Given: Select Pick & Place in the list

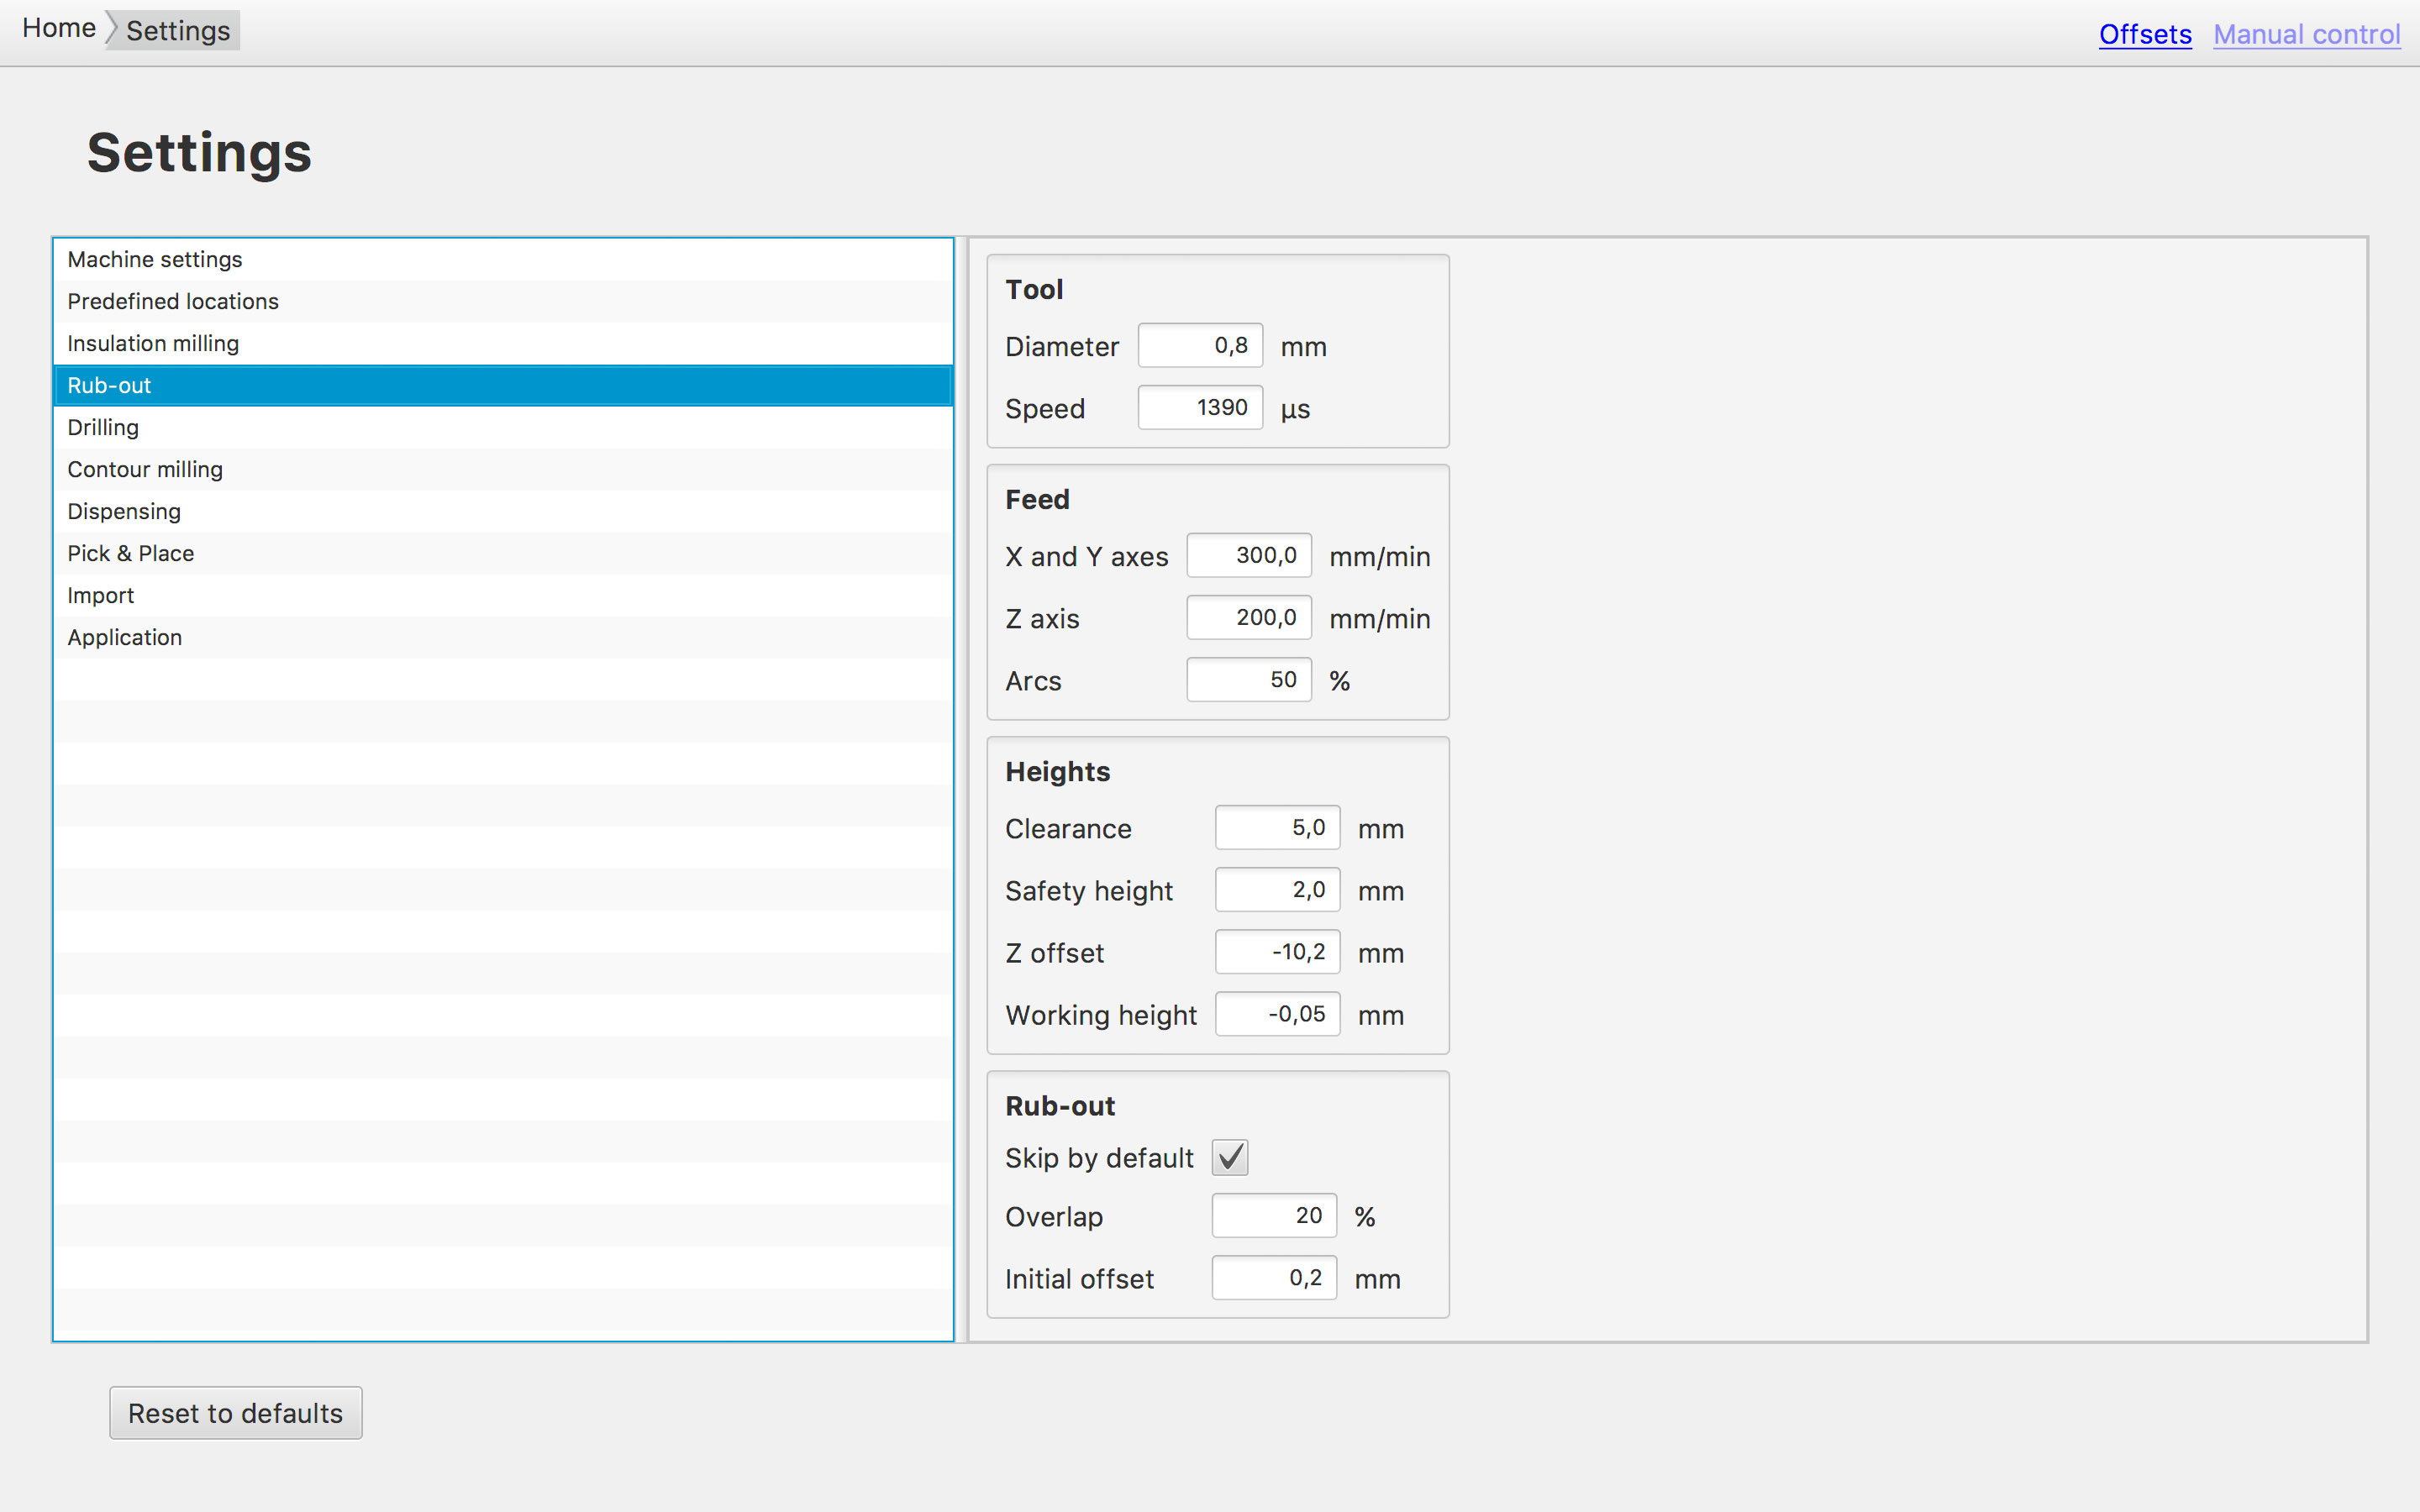Looking at the screenshot, I should pyautogui.click(x=503, y=553).
